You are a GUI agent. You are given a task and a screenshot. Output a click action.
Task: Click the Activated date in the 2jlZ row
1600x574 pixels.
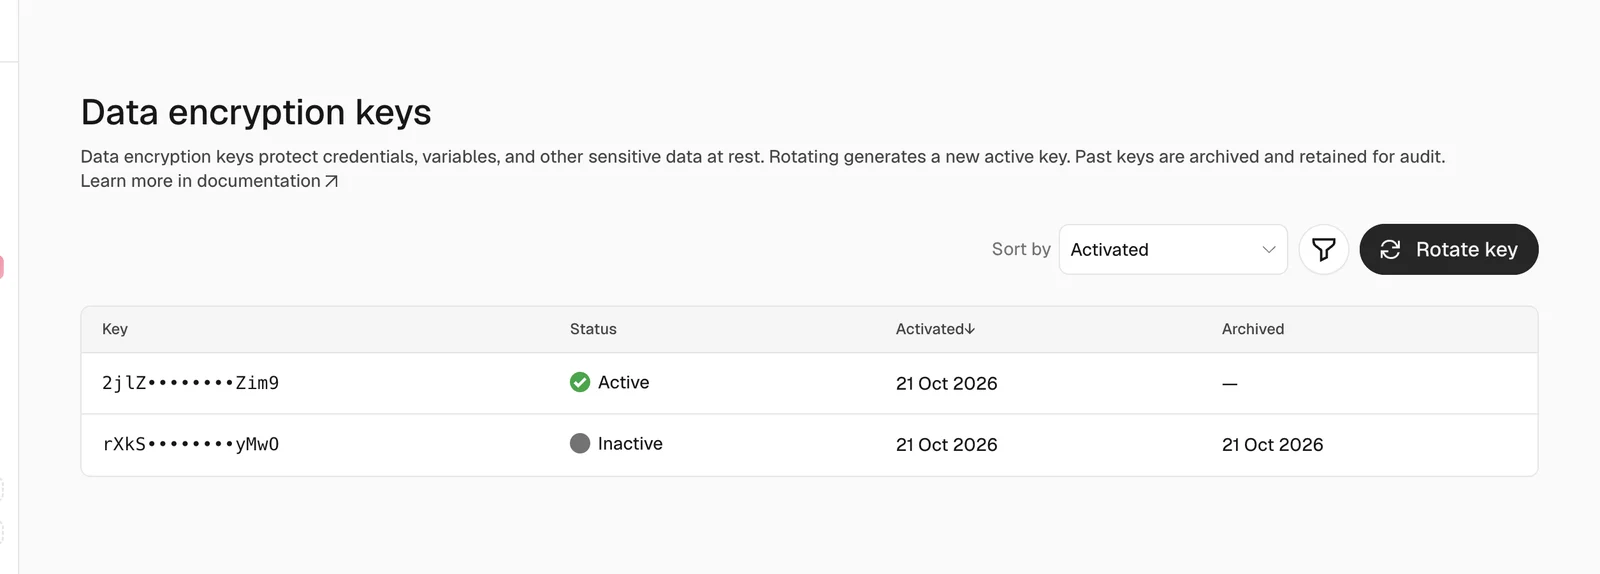click(946, 384)
